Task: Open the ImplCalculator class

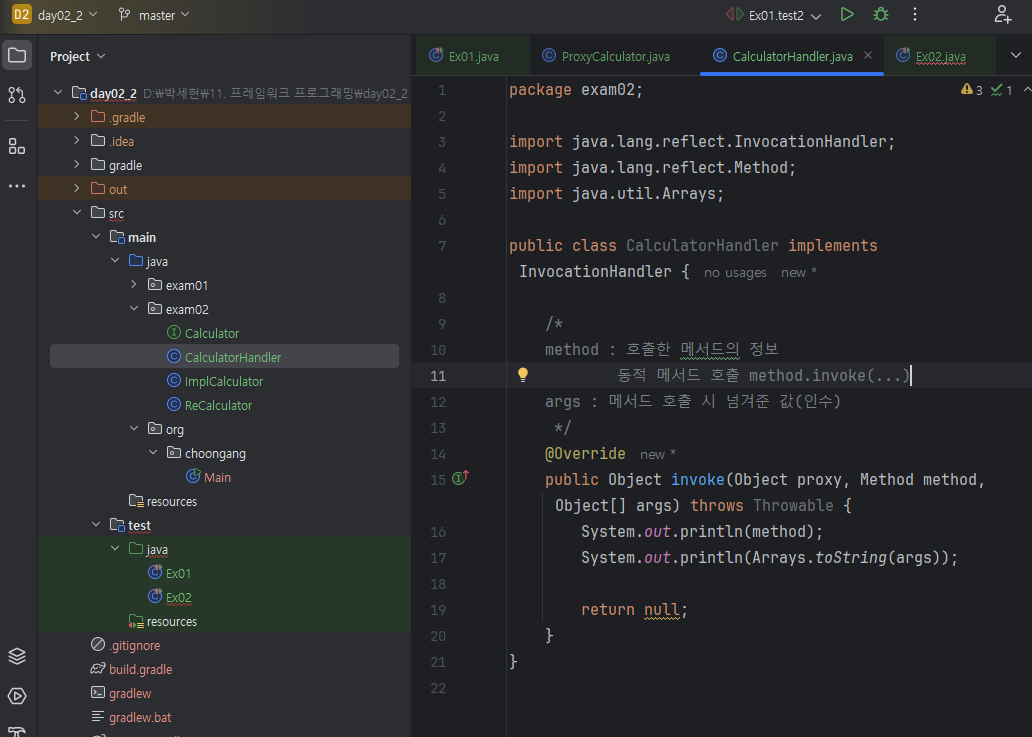Action: coord(215,382)
